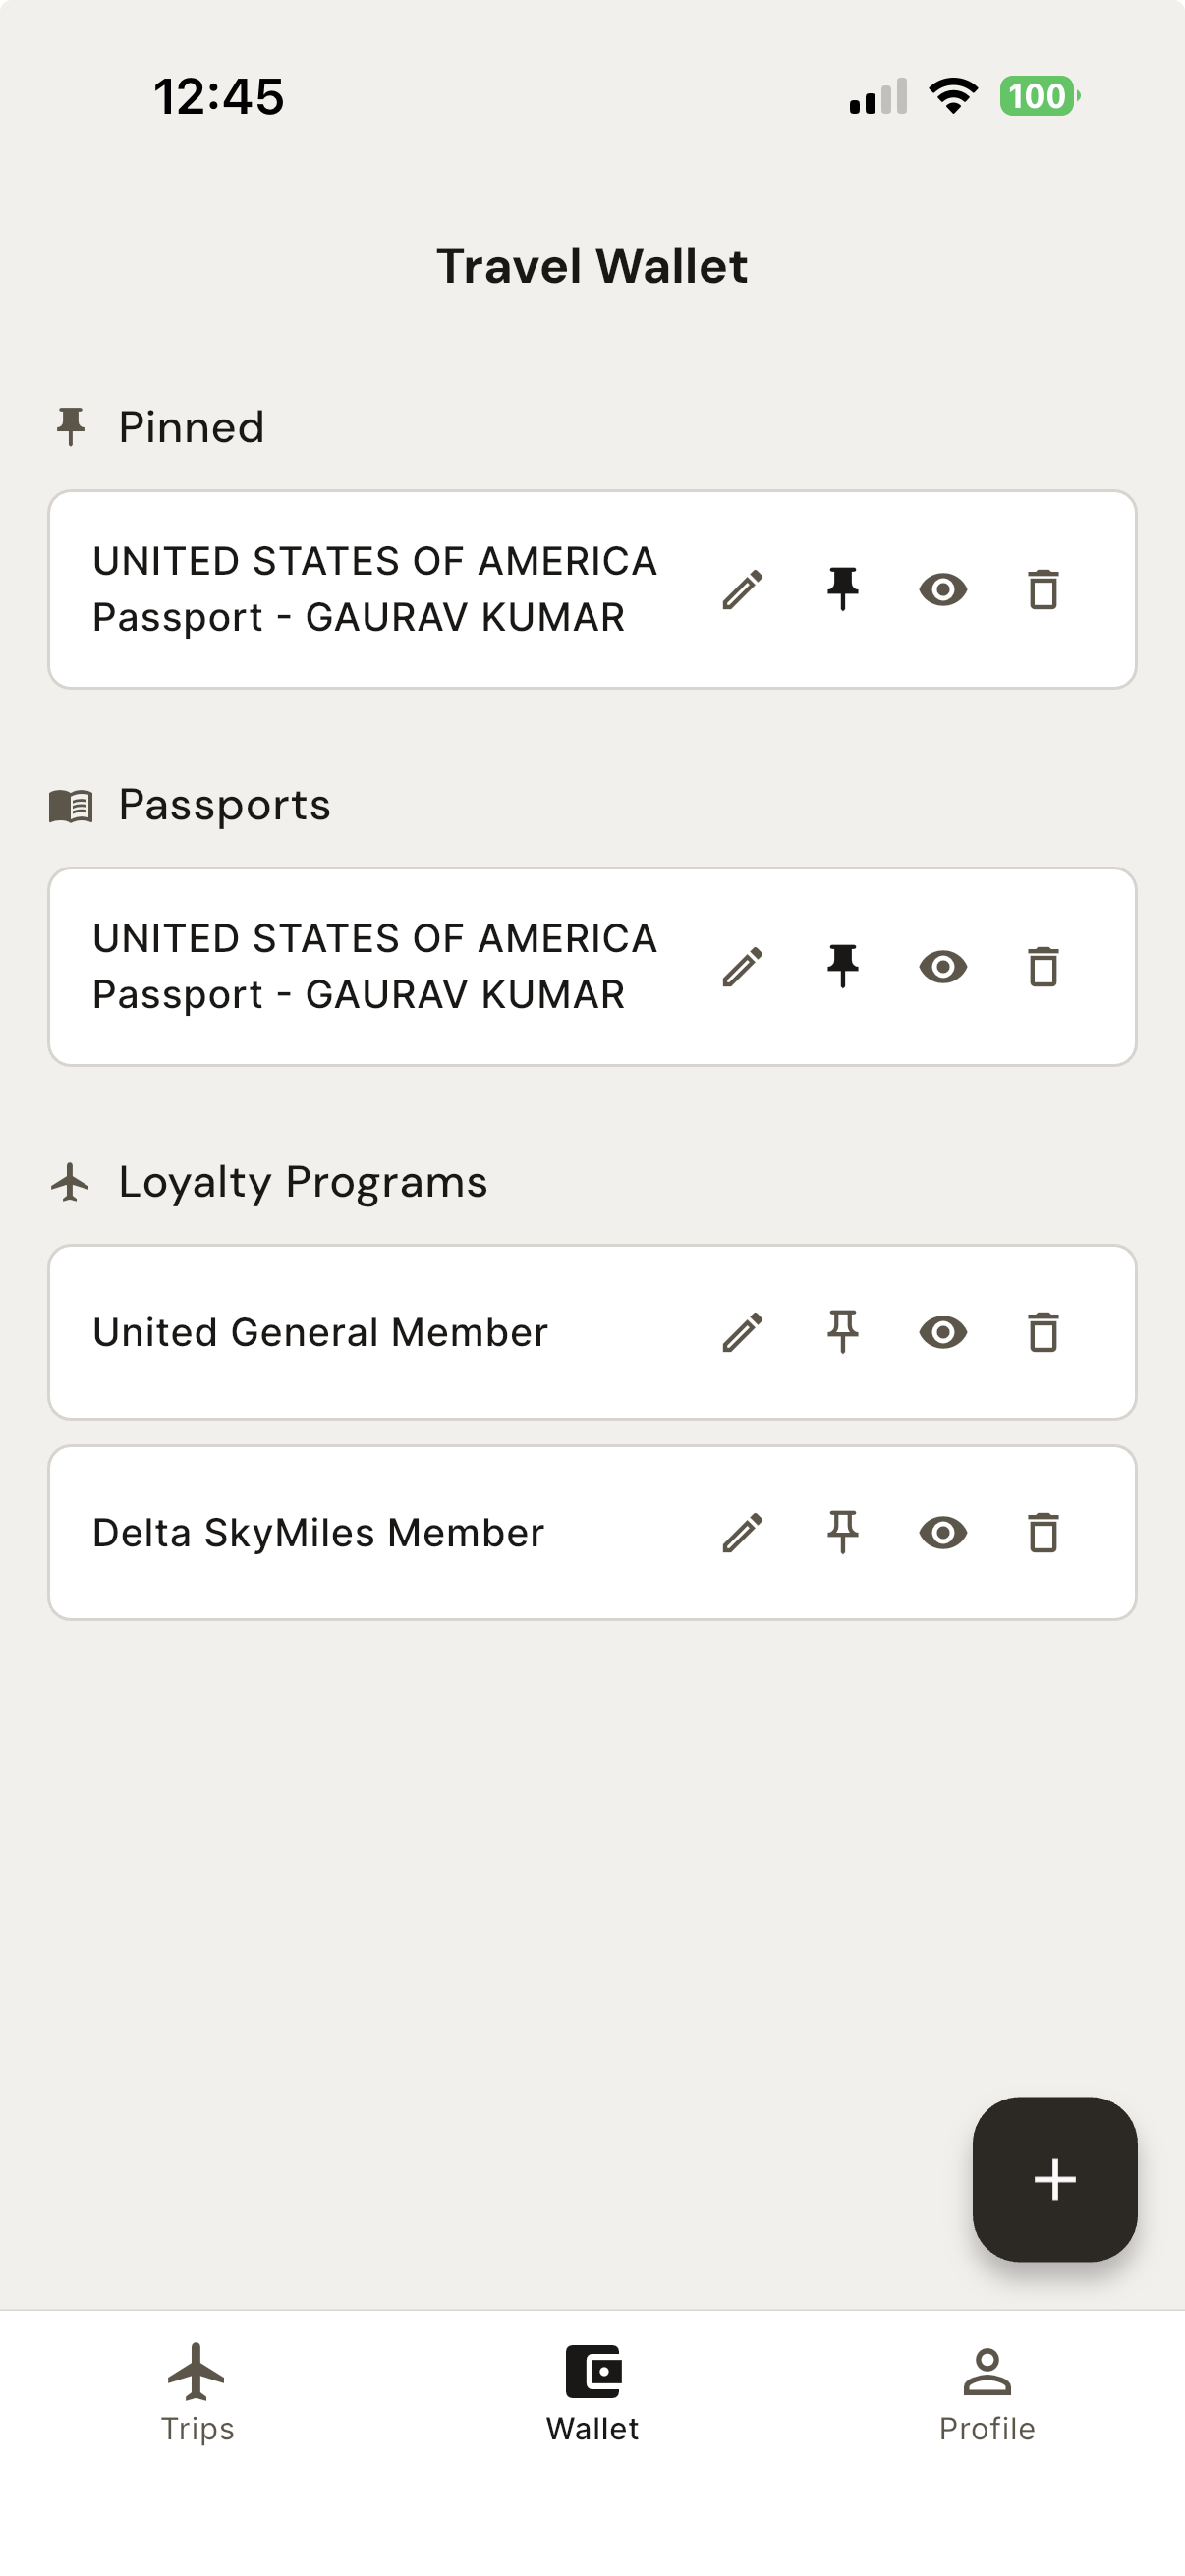Image resolution: width=1185 pixels, height=2576 pixels.
Task: Pin the Delta SkyMiles Member card
Action: (x=843, y=1532)
